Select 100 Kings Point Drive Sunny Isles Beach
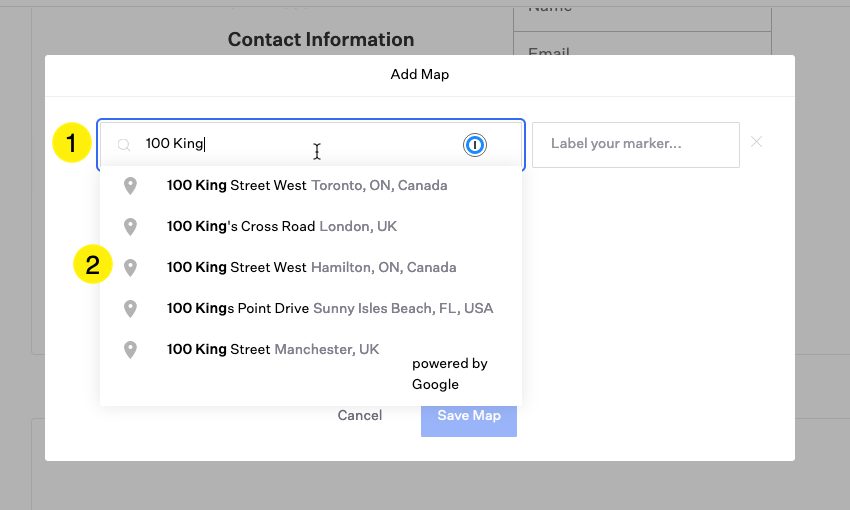The height and width of the screenshot is (510, 850). [329, 309]
